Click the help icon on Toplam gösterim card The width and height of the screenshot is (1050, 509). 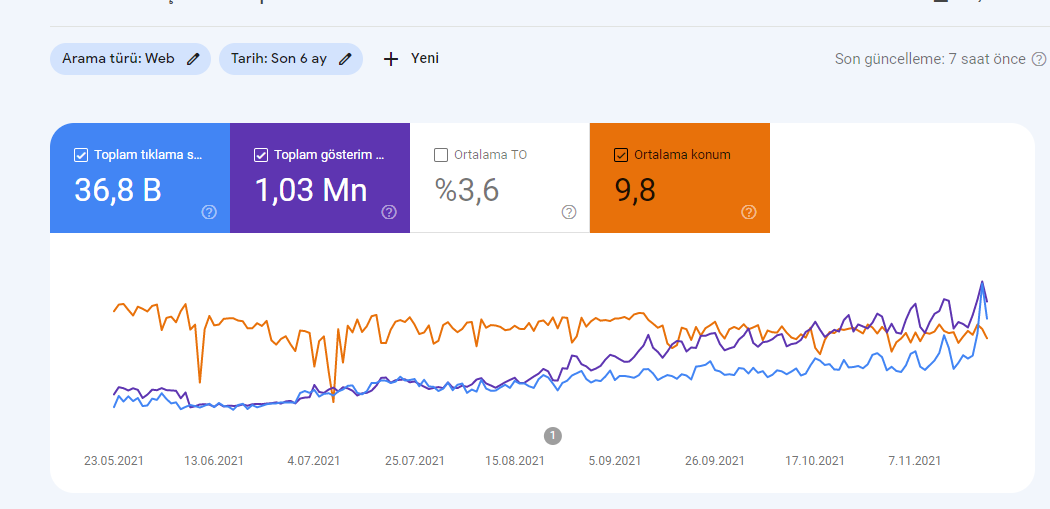(x=389, y=212)
